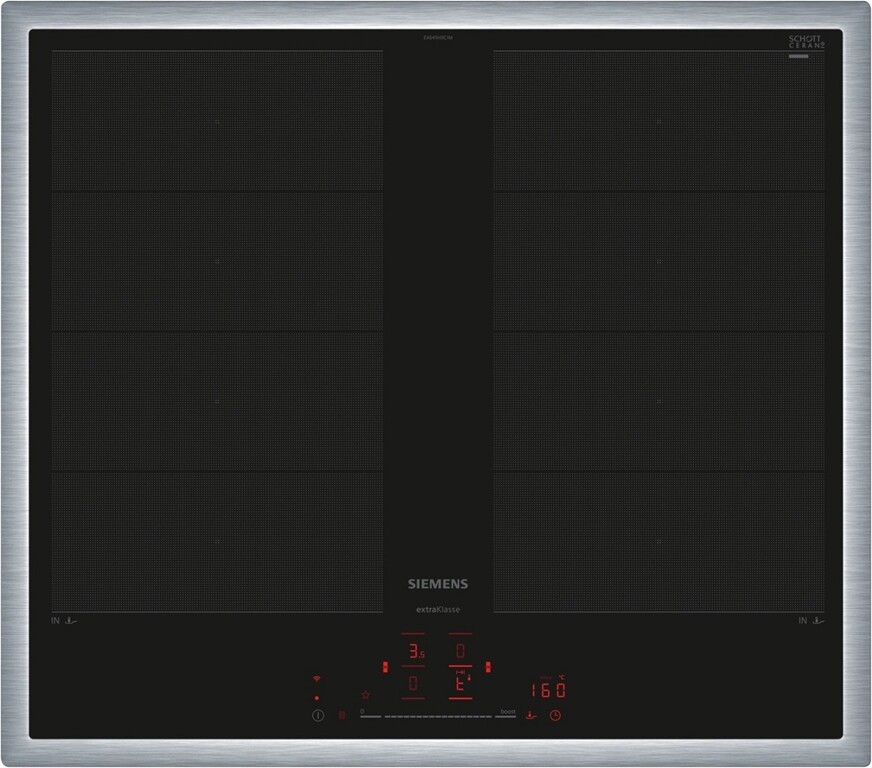The image size is (872, 768).
Task: Select the rear right zone showing 0
Action: pos(460,650)
